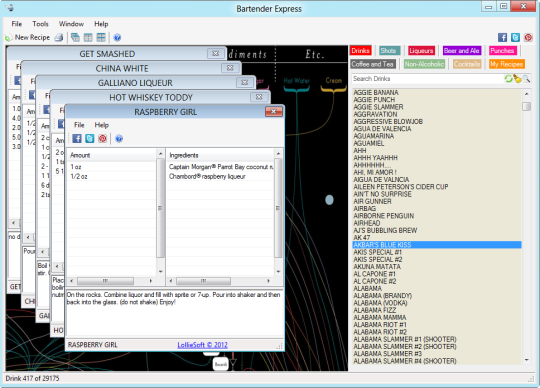Select the Chambord raspberry liqueur ingredient row
540x388 pixels.
tap(220, 176)
